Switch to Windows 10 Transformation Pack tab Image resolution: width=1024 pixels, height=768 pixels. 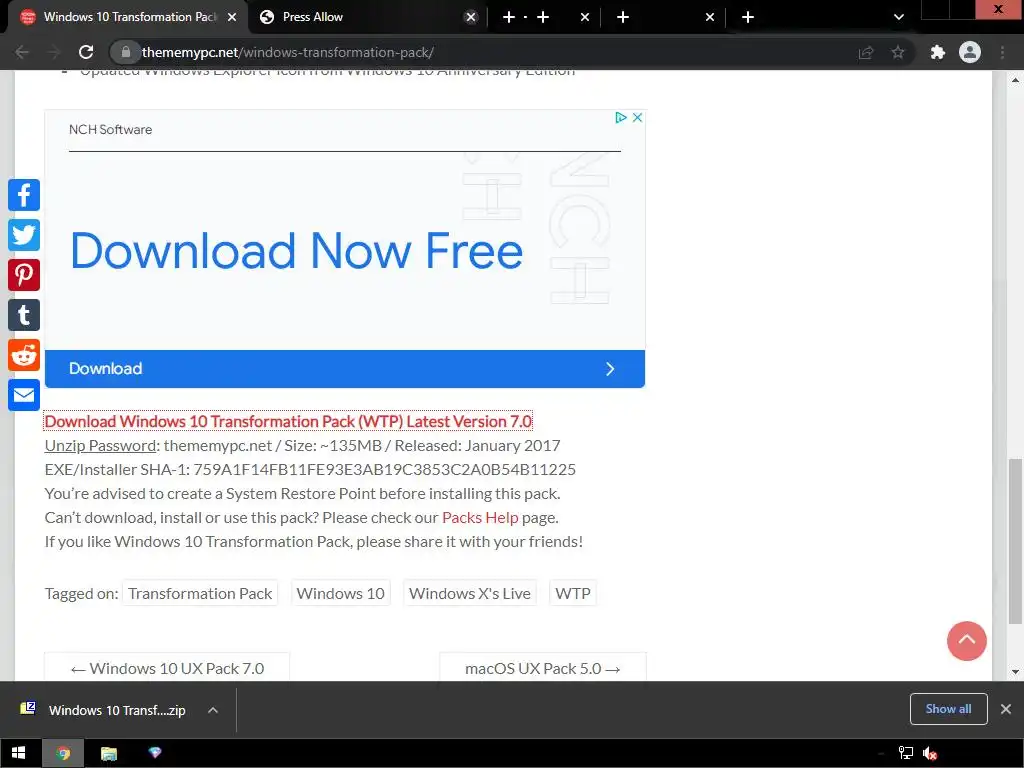coord(129,17)
